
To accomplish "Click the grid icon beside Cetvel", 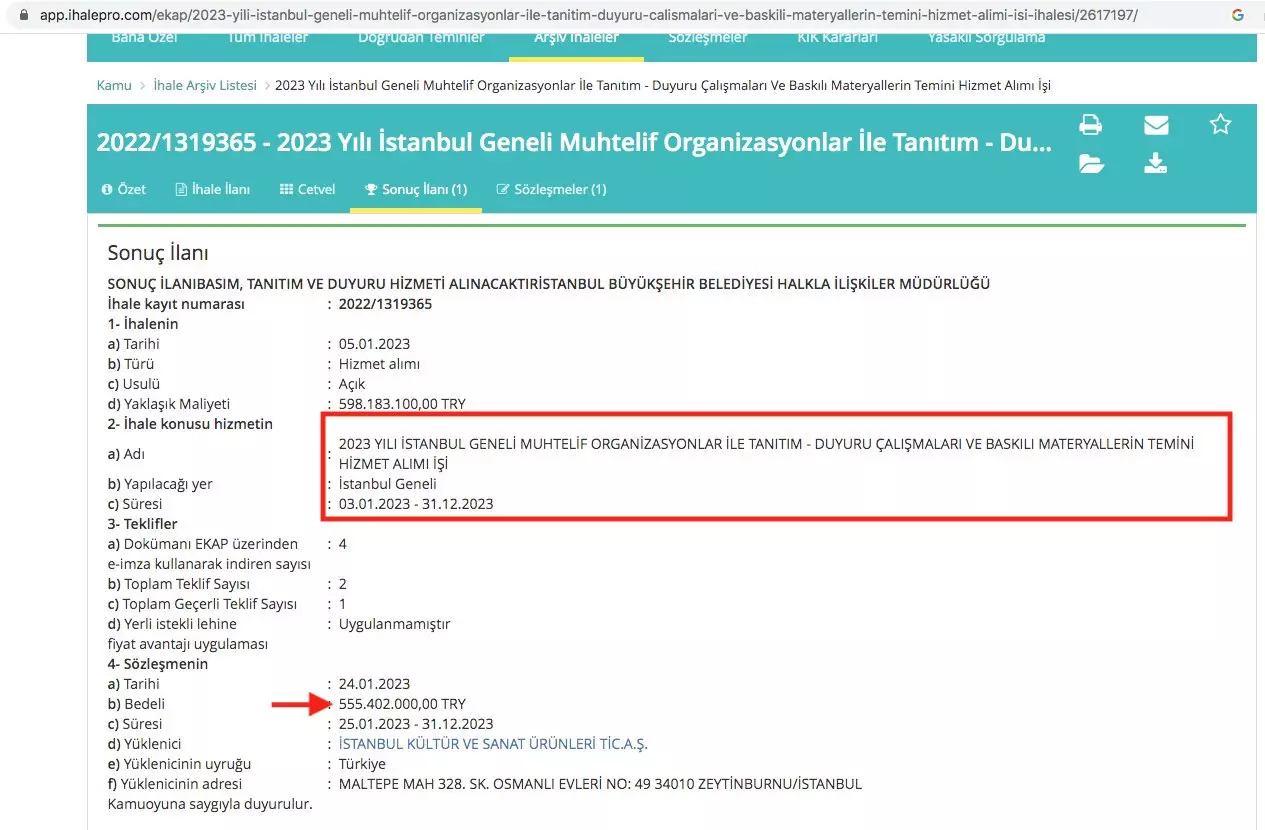I will pyautogui.click(x=285, y=188).
